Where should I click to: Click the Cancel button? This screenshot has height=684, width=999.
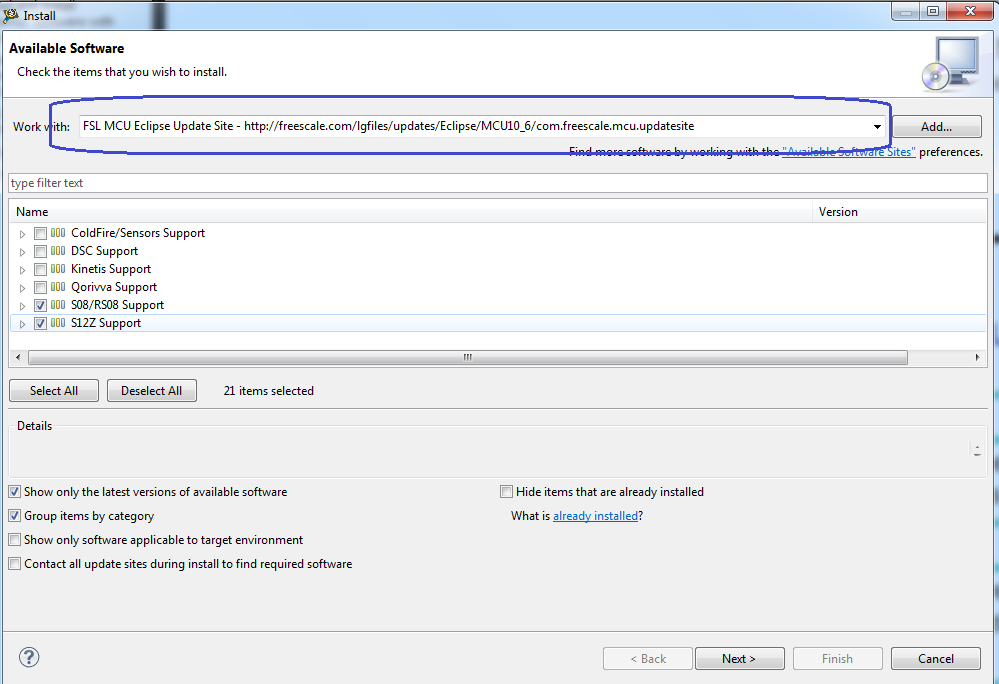tap(935, 659)
